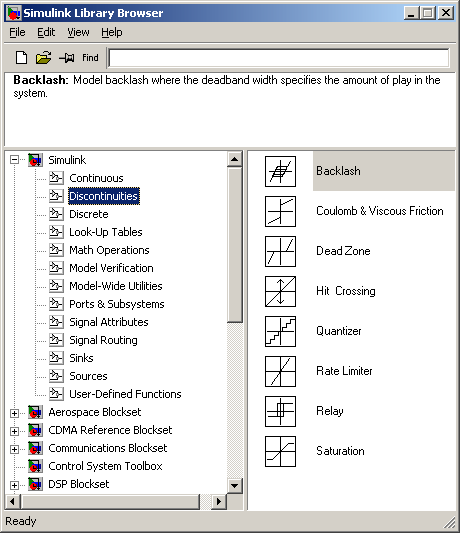
Task: Click the tree horizontal scrollbar thumb
Action: 110,501
